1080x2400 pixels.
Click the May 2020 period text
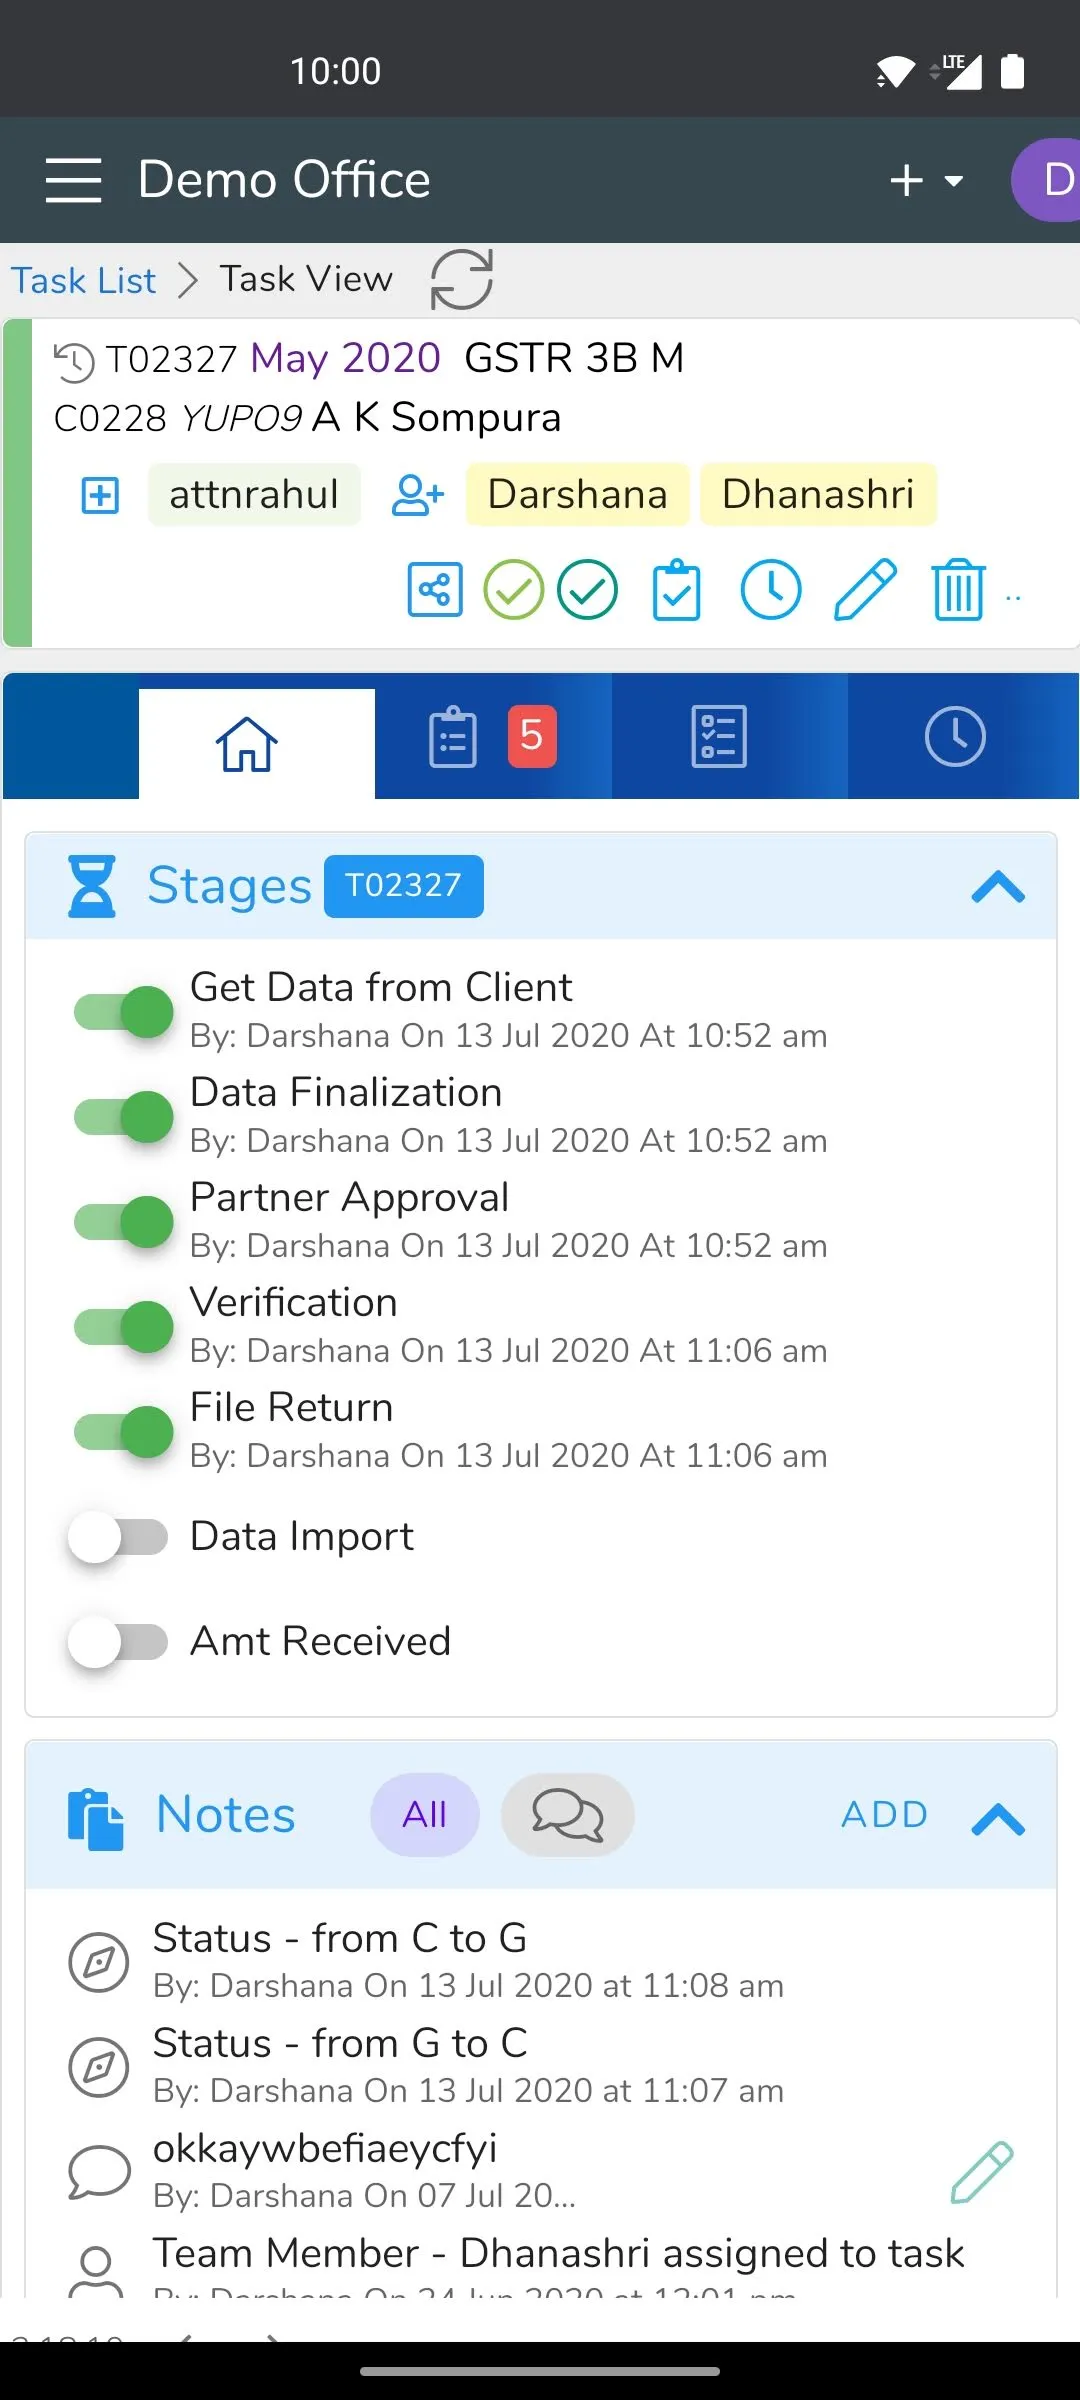click(345, 358)
